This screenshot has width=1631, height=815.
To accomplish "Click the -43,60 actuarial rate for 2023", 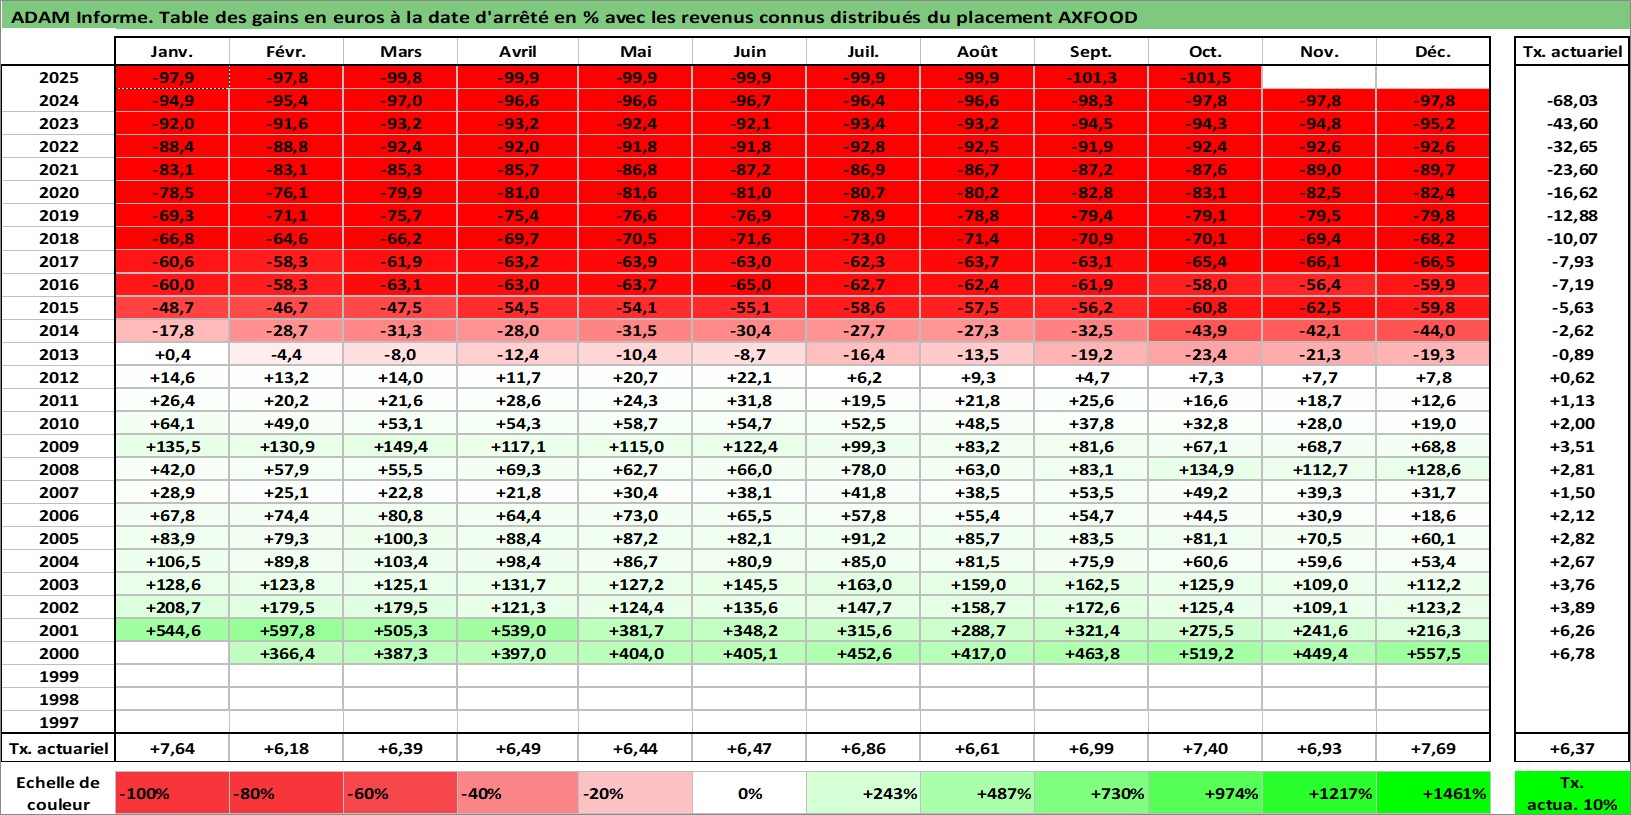I will (1572, 123).
